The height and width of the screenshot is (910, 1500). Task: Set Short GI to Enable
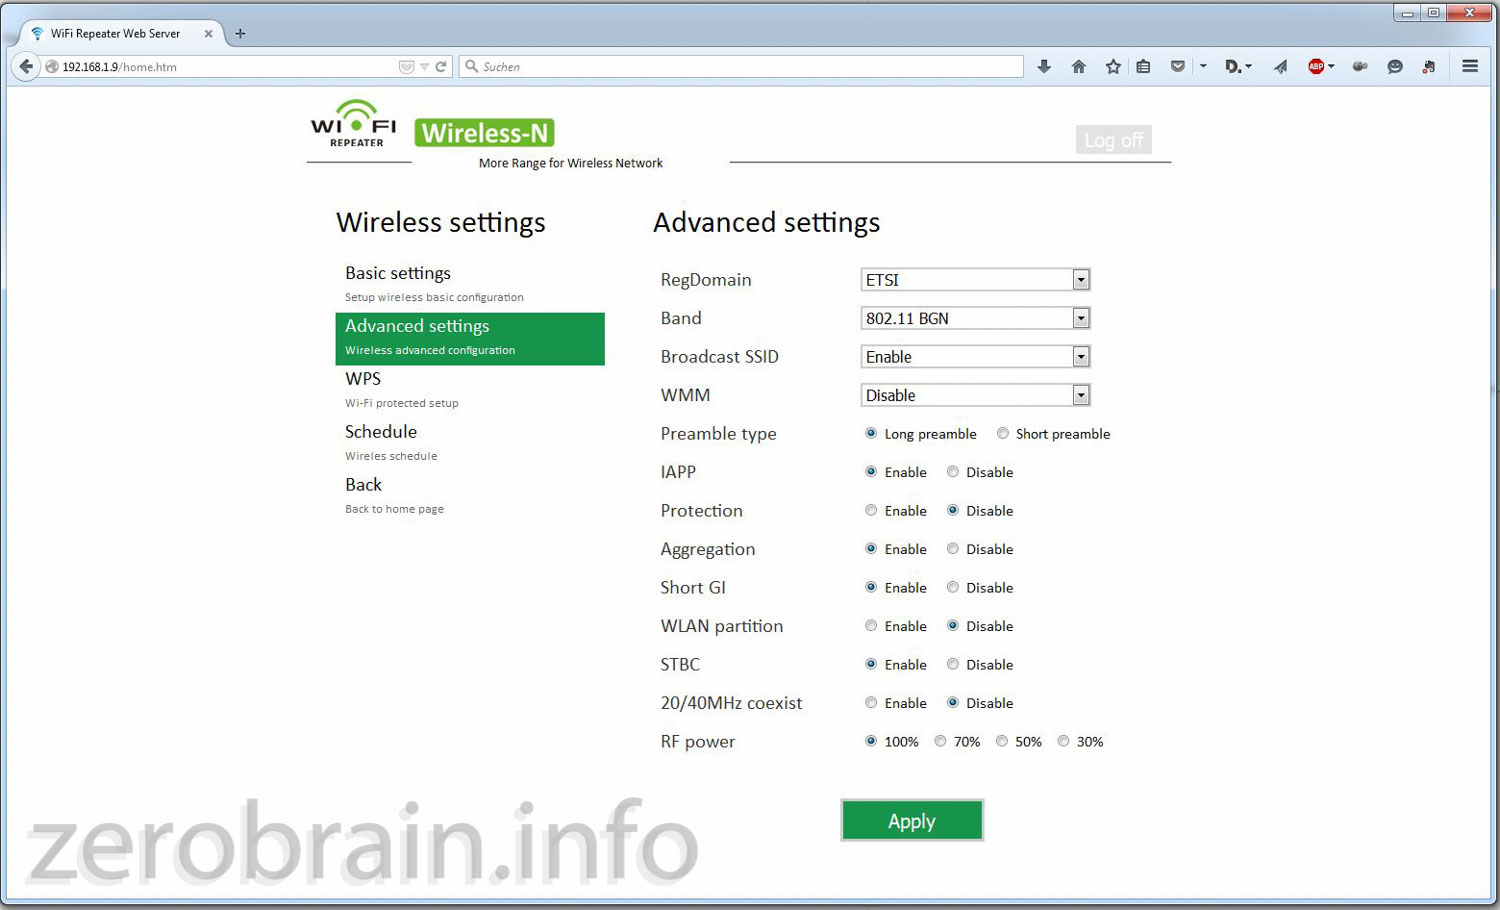pos(871,587)
